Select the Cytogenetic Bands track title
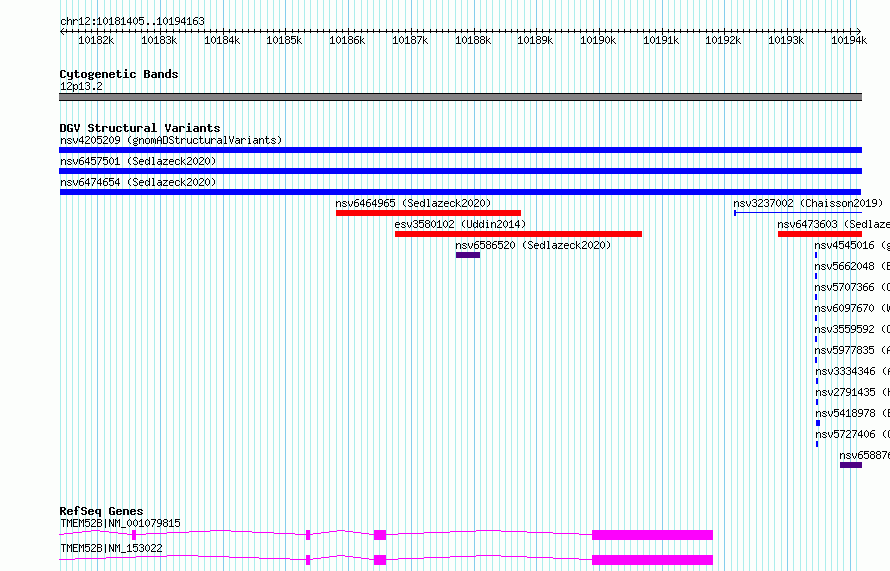The width and height of the screenshot is (890, 571). [119, 74]
